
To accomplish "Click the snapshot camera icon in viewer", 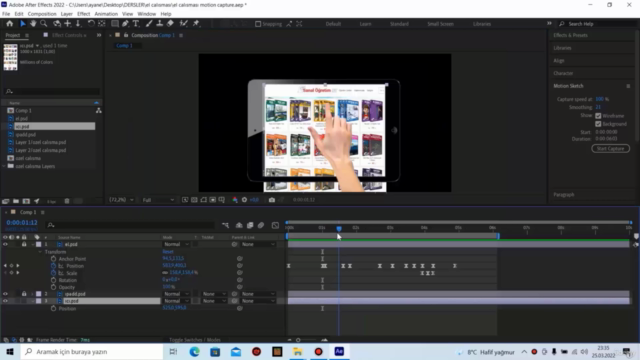I will (x=272, y=200).
